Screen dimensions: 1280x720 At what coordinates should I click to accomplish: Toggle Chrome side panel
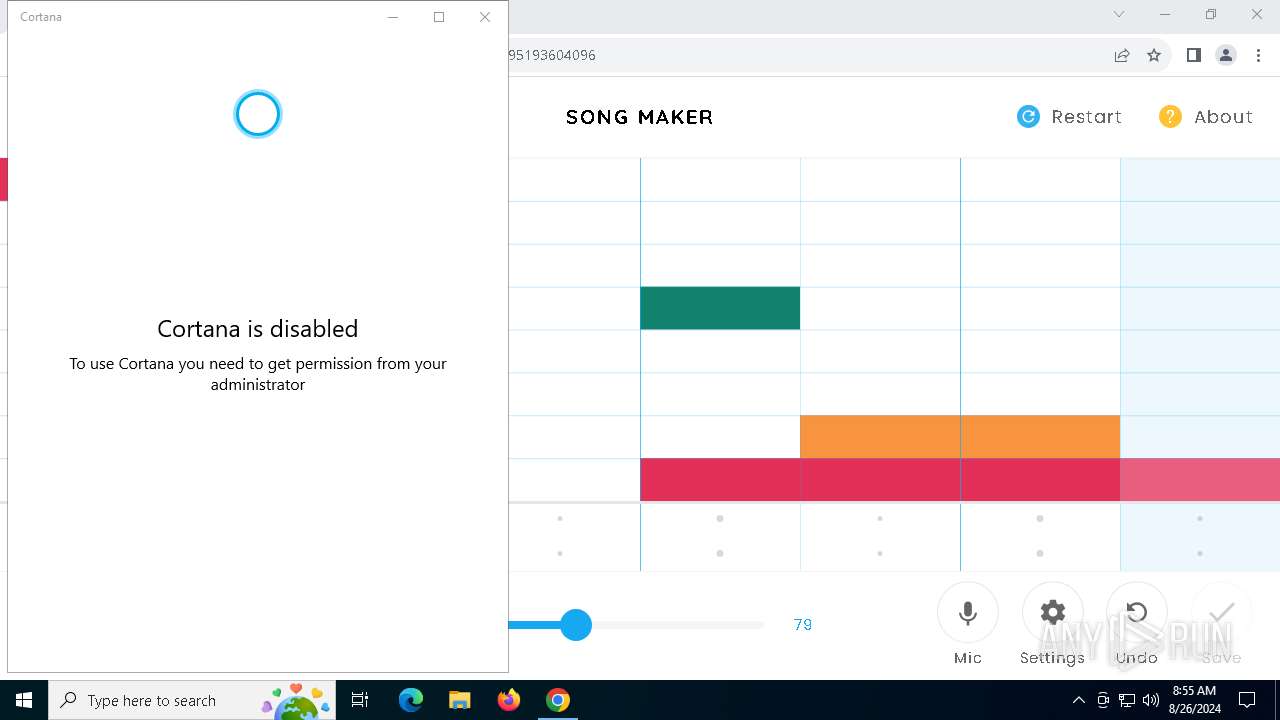(1193, 55)
